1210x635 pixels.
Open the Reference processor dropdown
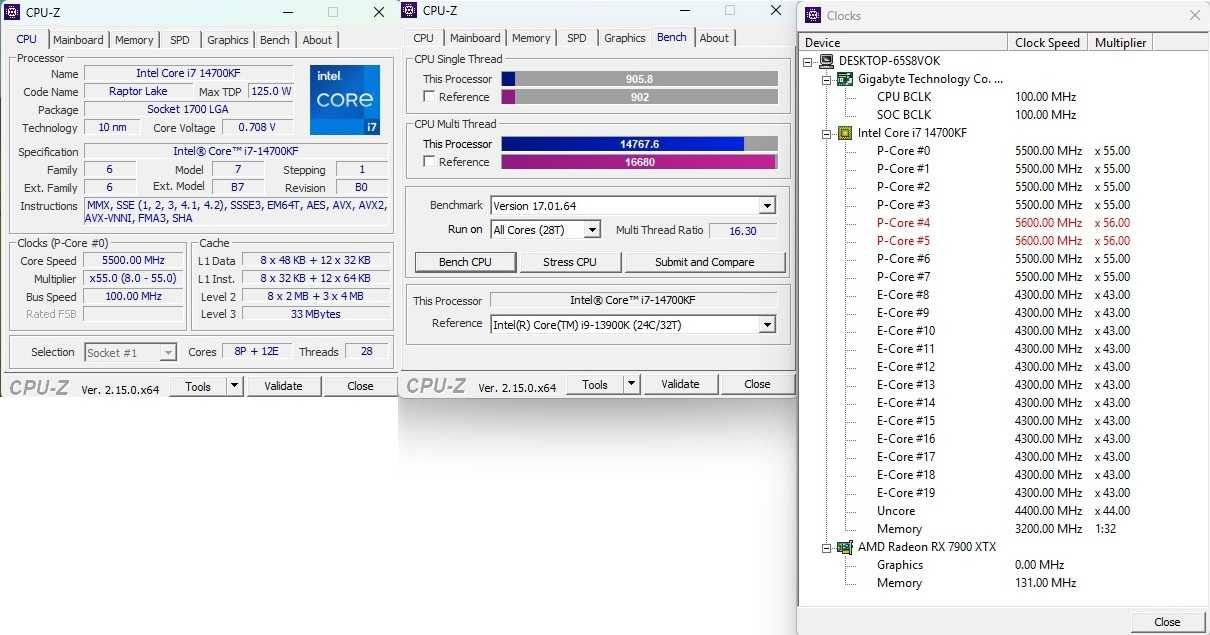(x=767, y=324)
